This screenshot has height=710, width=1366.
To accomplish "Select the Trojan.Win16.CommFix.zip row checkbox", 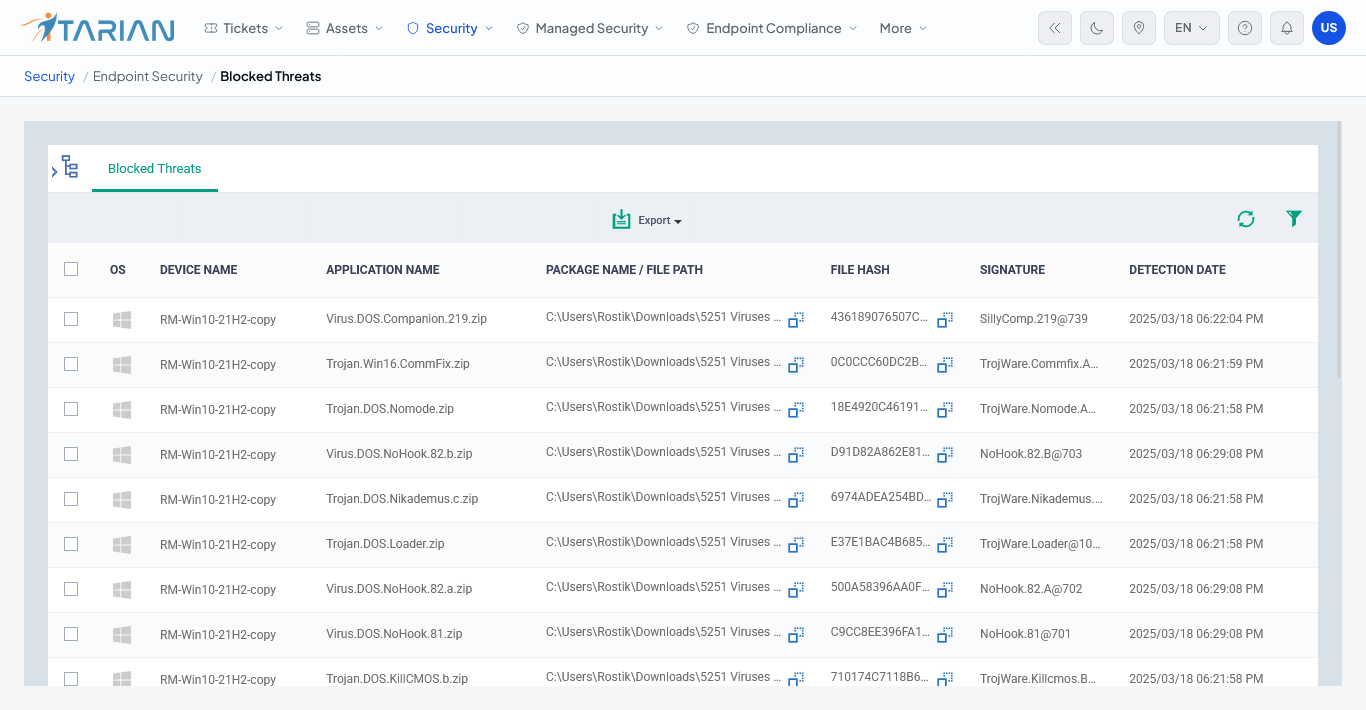I will click(71, 364).
